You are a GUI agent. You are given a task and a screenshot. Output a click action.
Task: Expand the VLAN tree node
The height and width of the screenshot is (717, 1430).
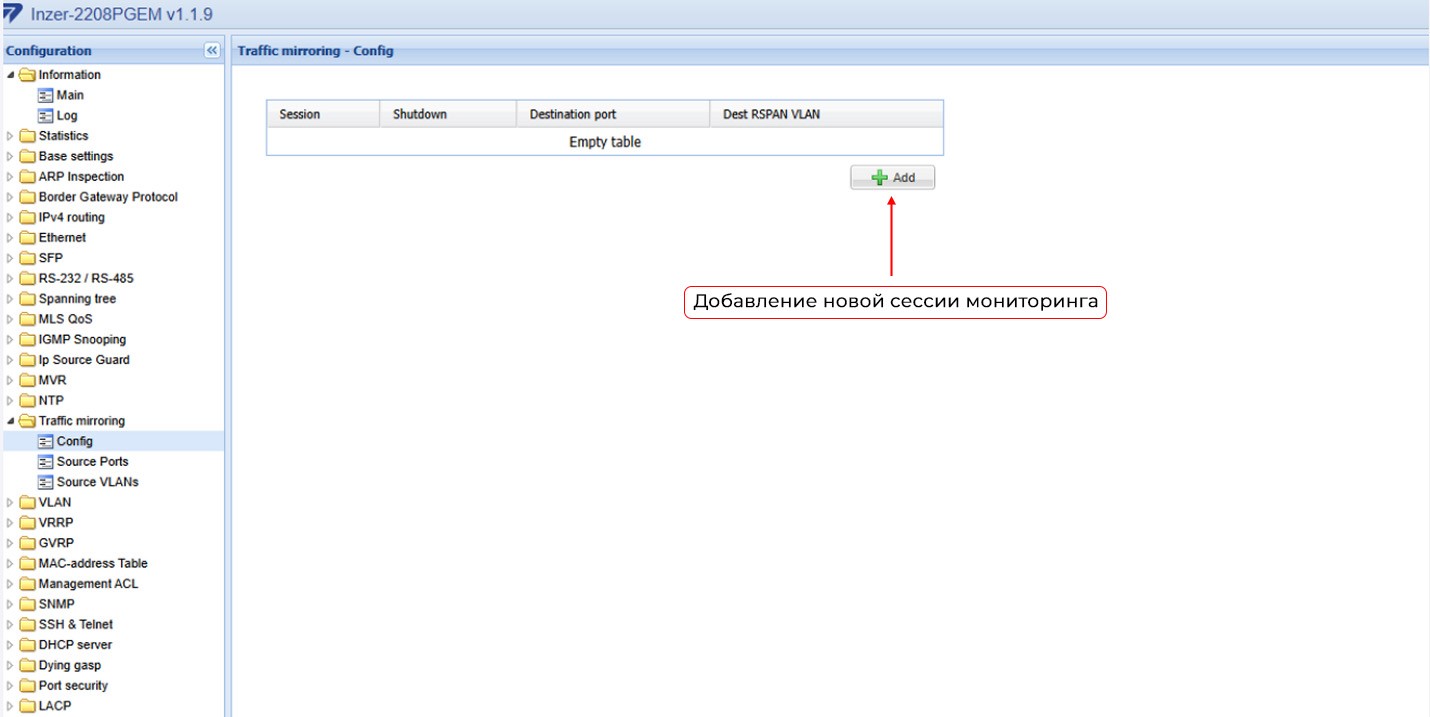click(10, 503)
